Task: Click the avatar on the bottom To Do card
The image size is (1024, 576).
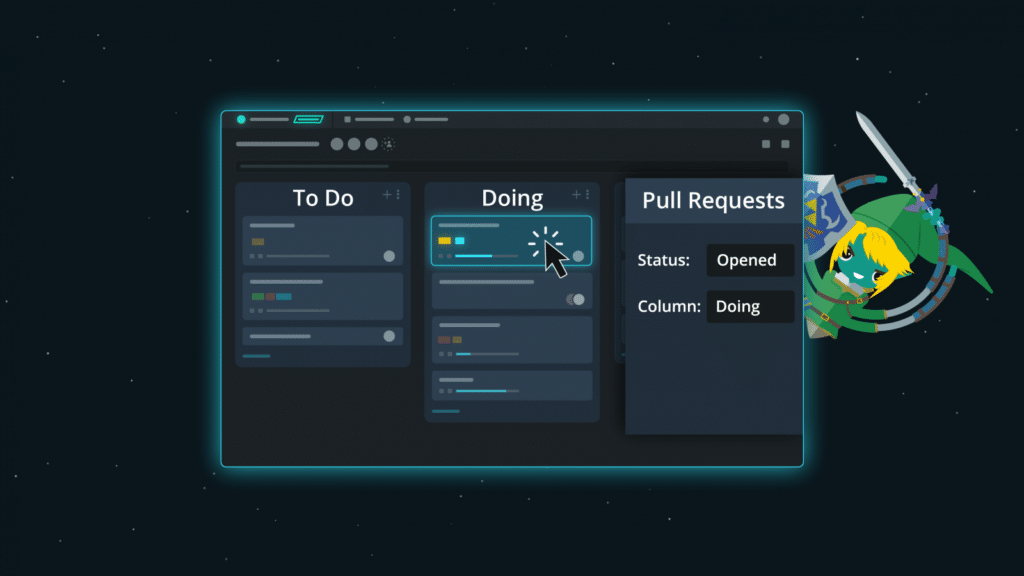Action: tap(388, 334)
